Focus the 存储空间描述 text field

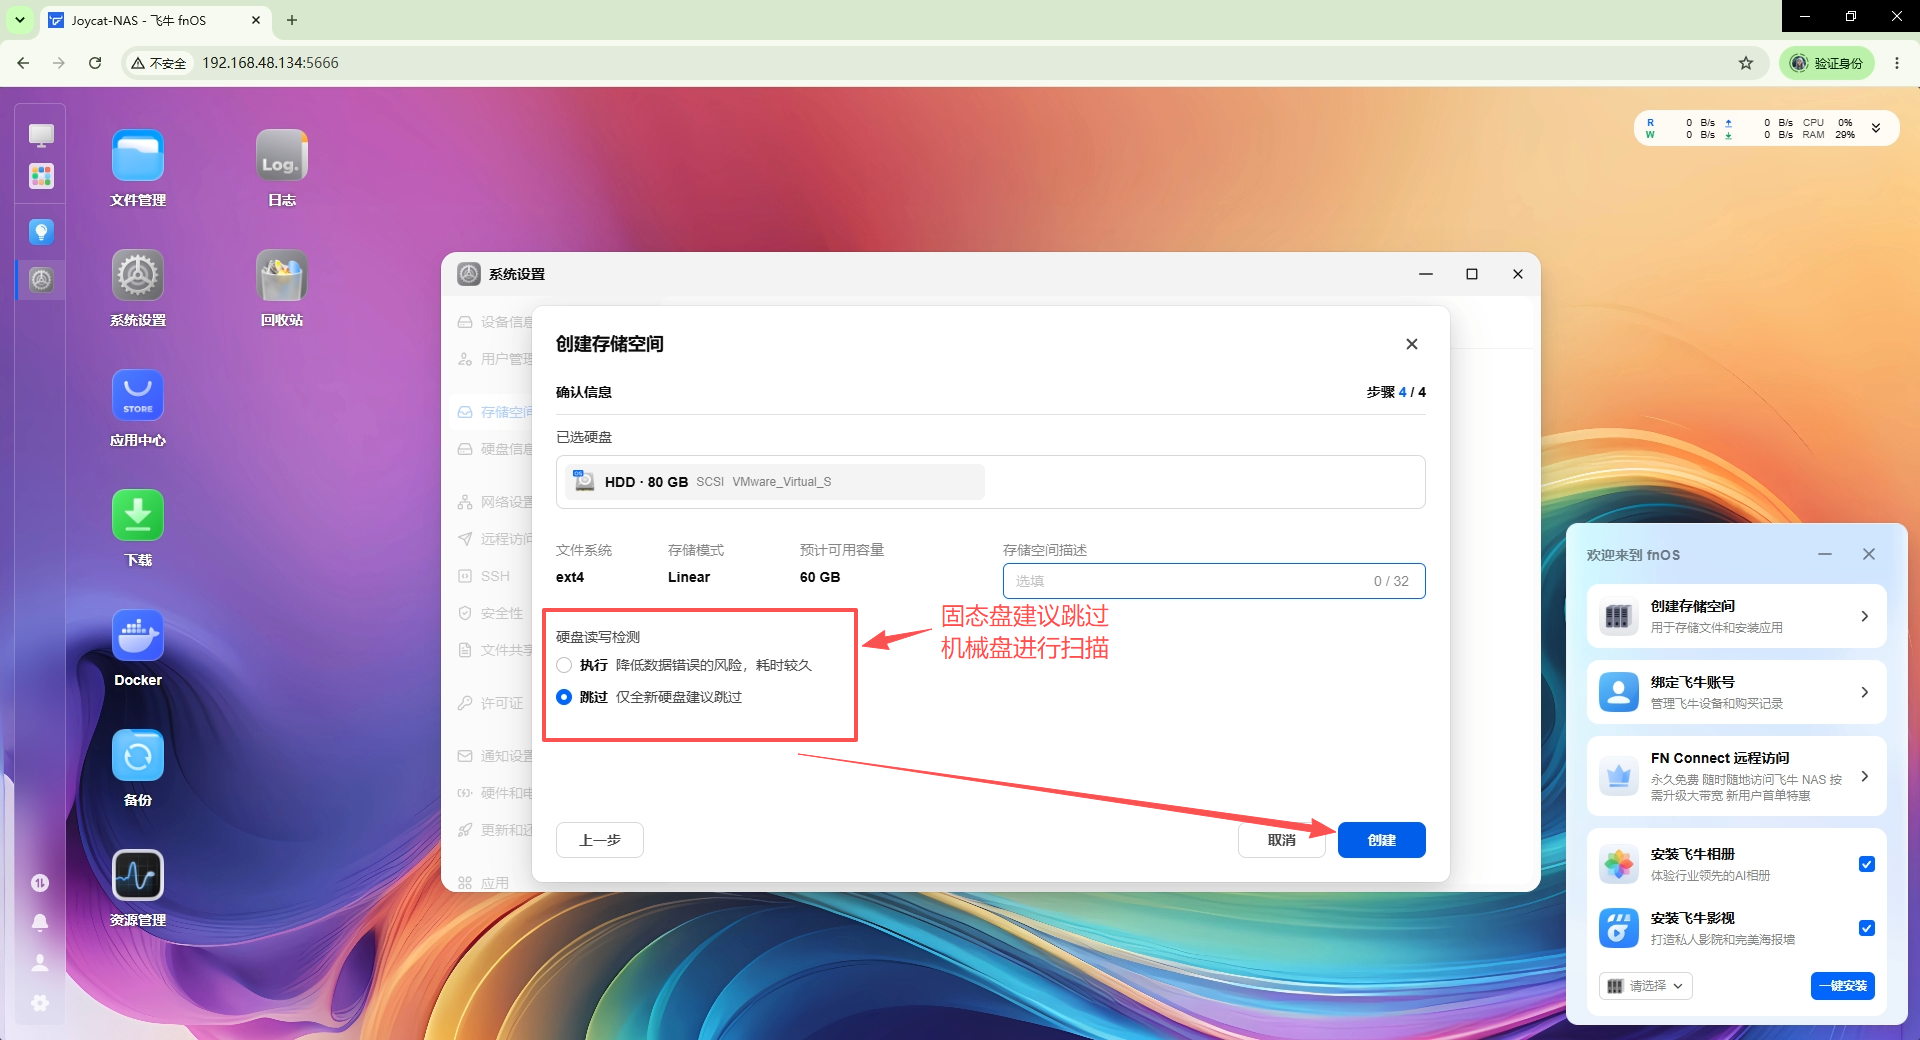(1213, 581)
